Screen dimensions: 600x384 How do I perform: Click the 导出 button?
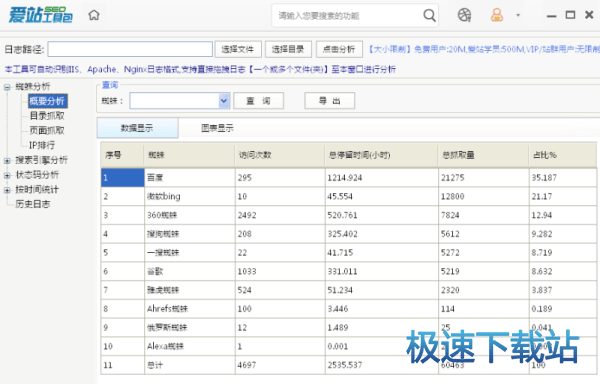coord(329,101)
